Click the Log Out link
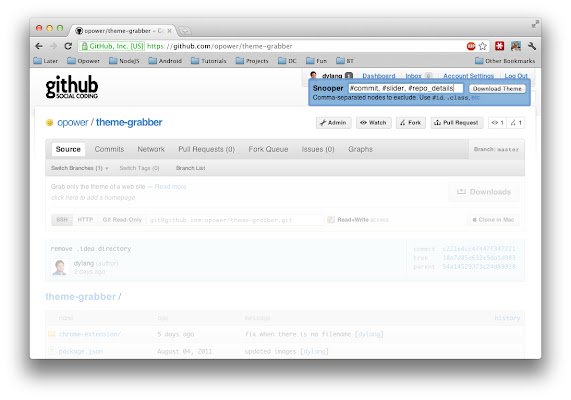The height and width of the screenshot is (400, 571). [x=516, y=76]
